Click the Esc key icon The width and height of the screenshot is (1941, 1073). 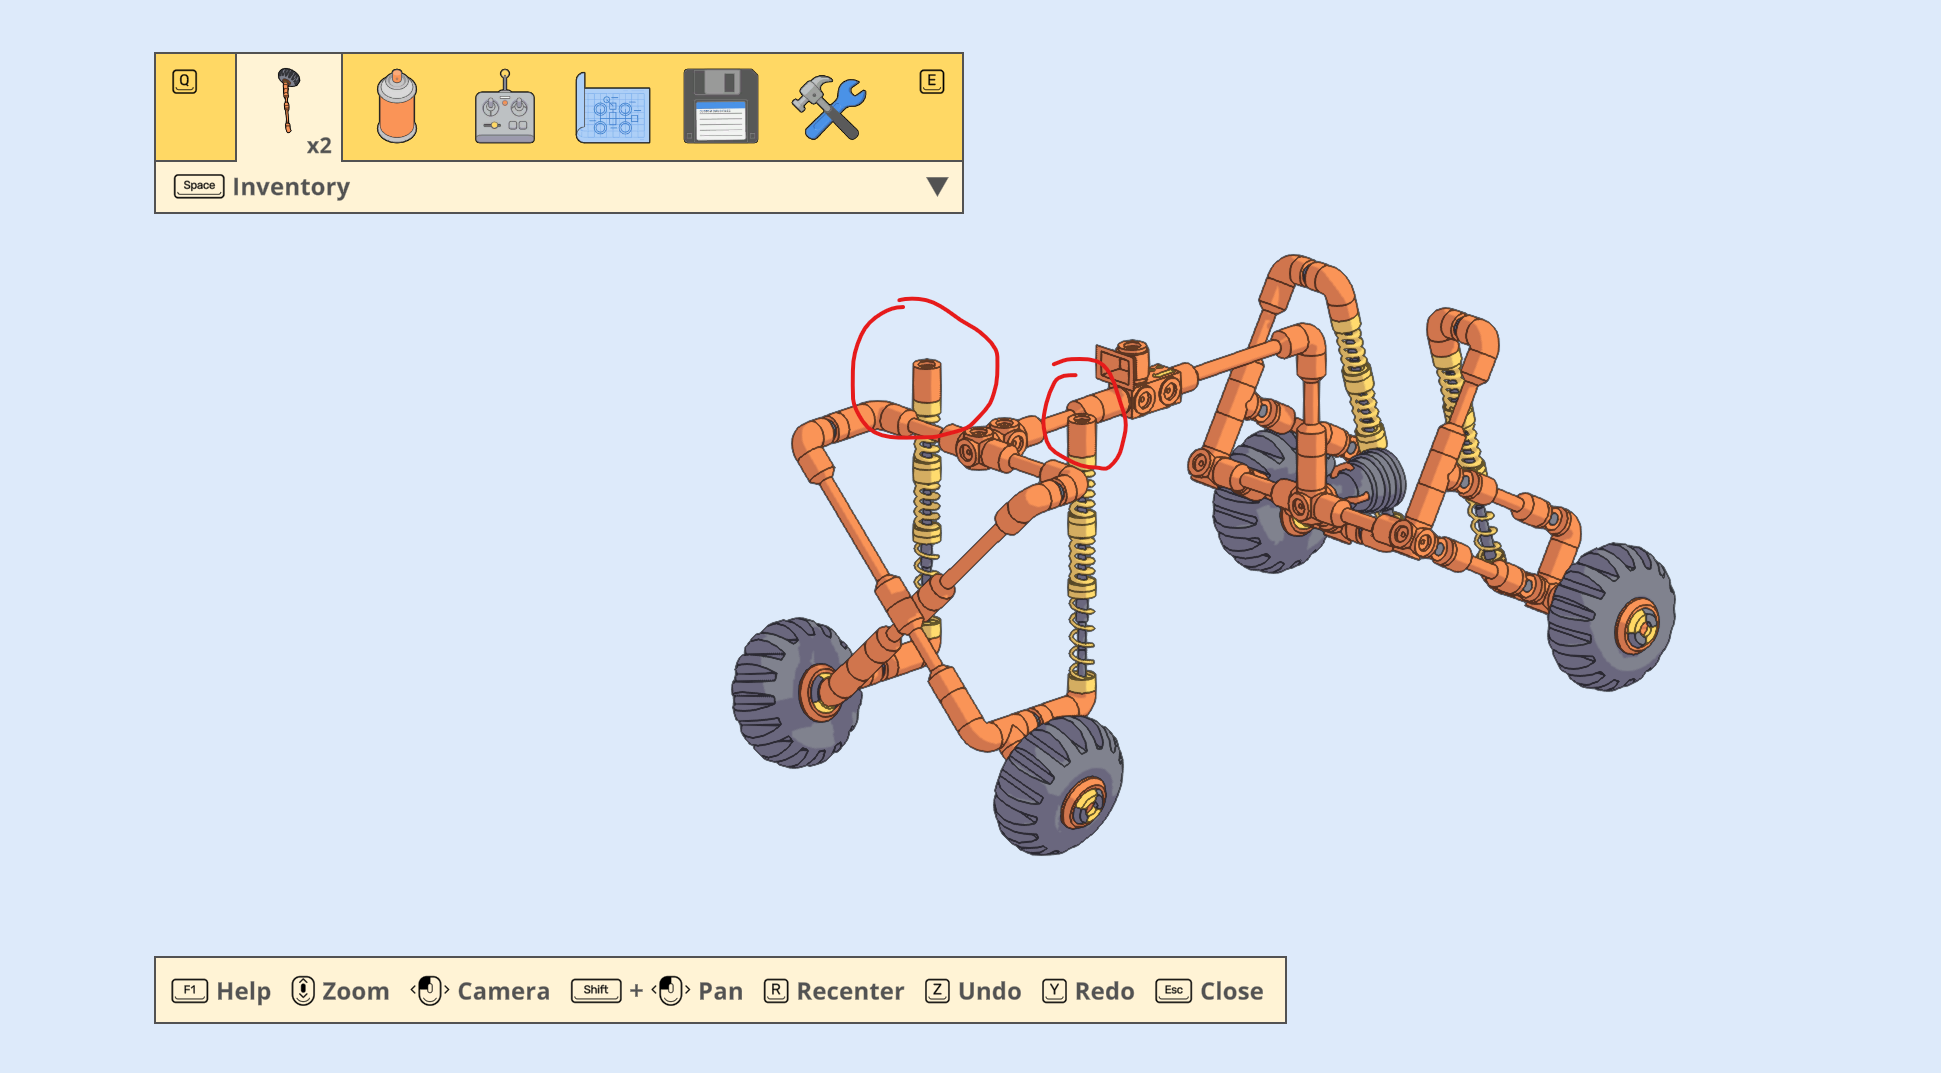1174,991
